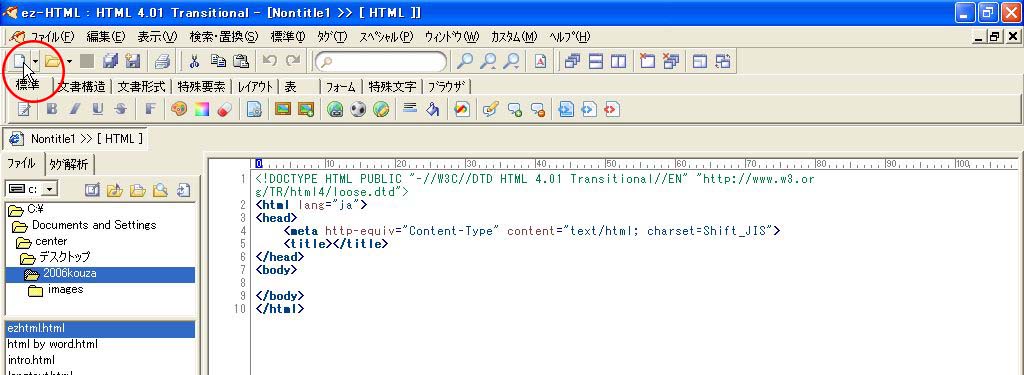Select the html by word.html file

53,344
